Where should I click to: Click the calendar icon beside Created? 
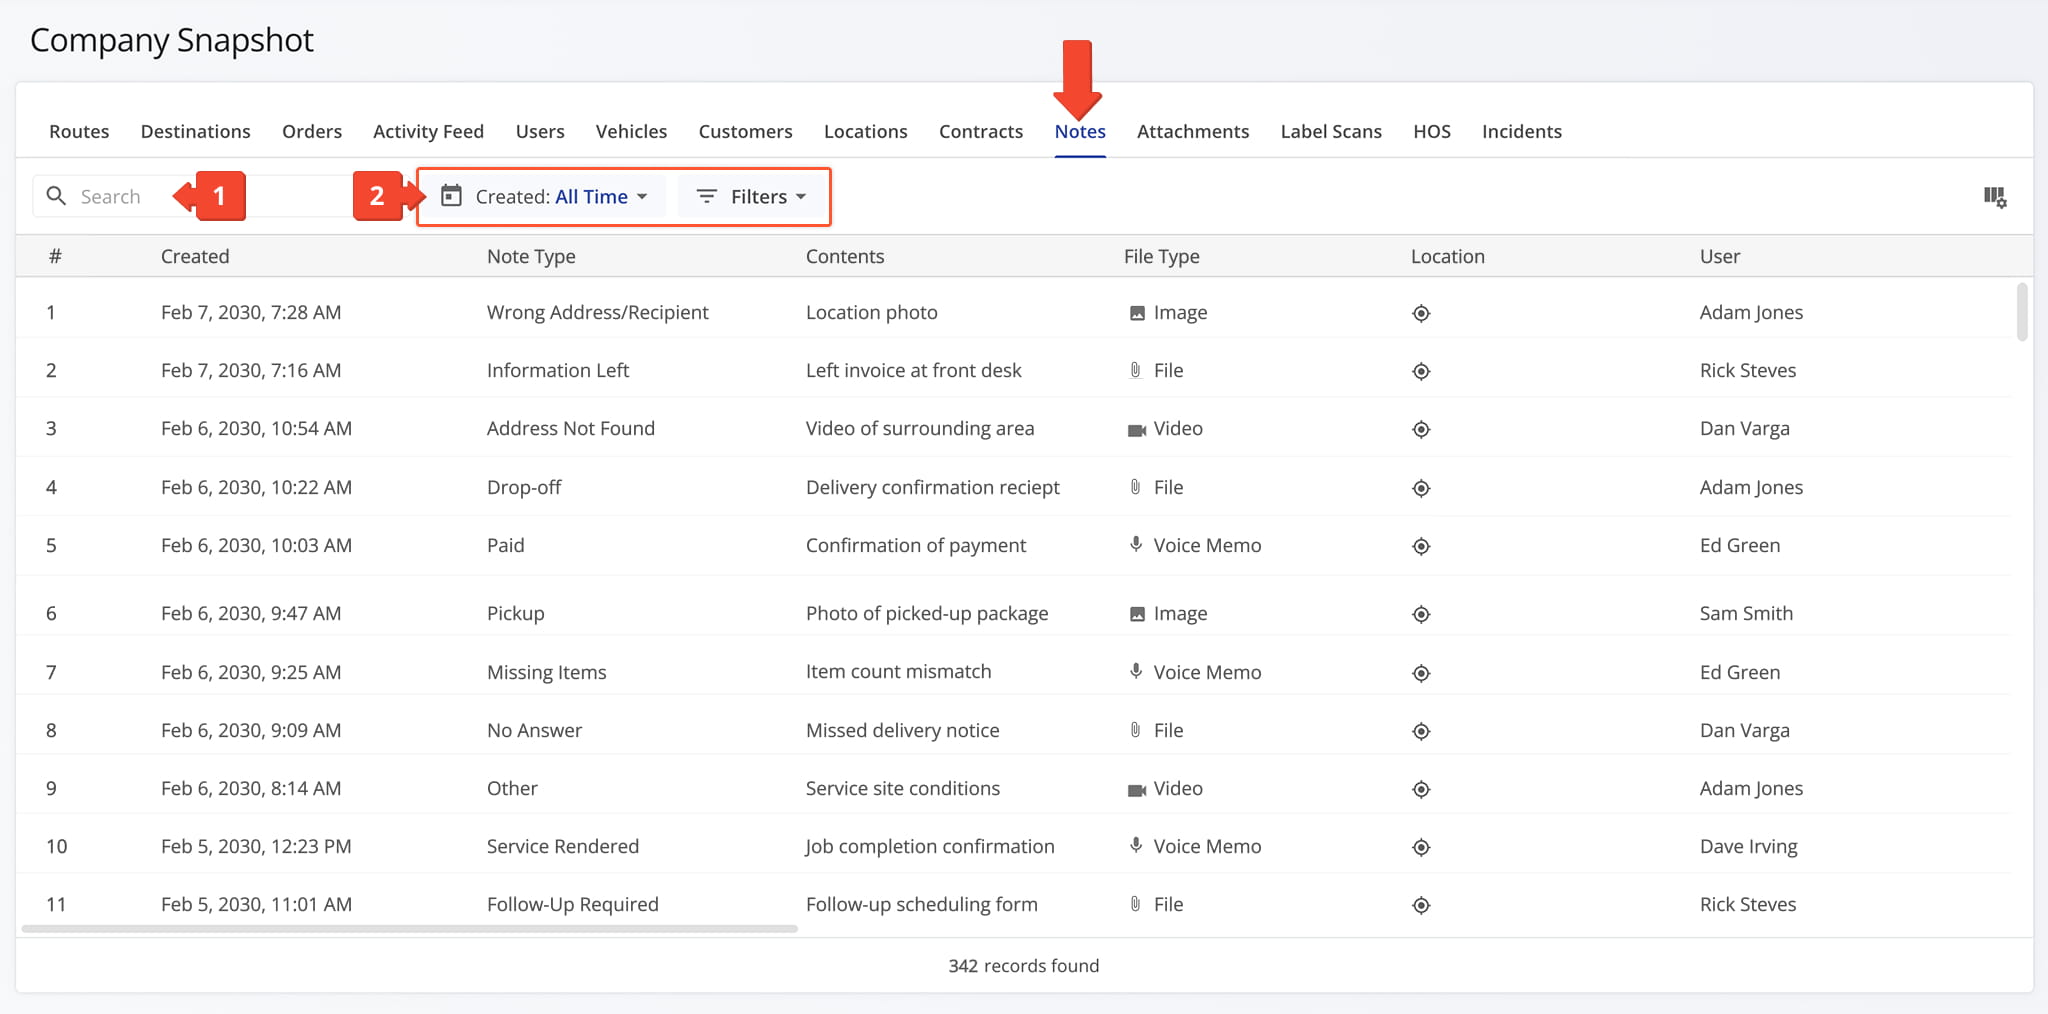tap(452, 196)
